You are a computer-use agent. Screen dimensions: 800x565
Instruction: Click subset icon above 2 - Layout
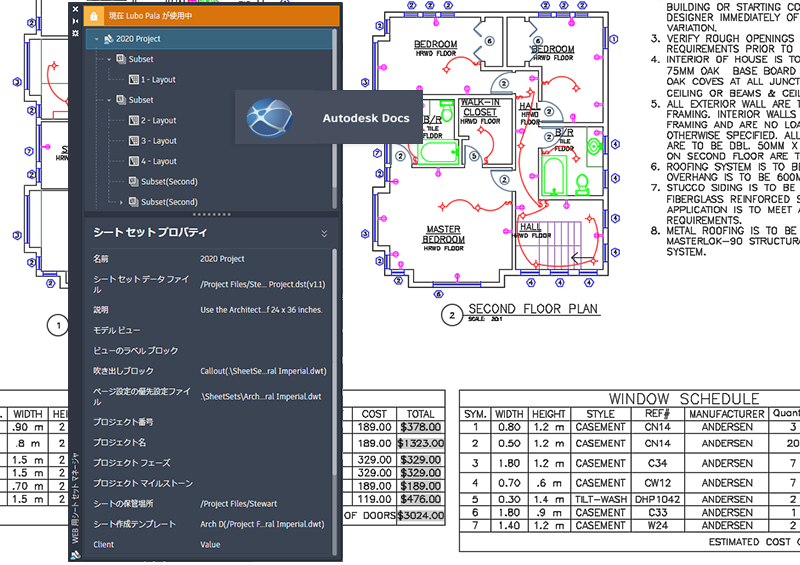[x=121, y=100]
